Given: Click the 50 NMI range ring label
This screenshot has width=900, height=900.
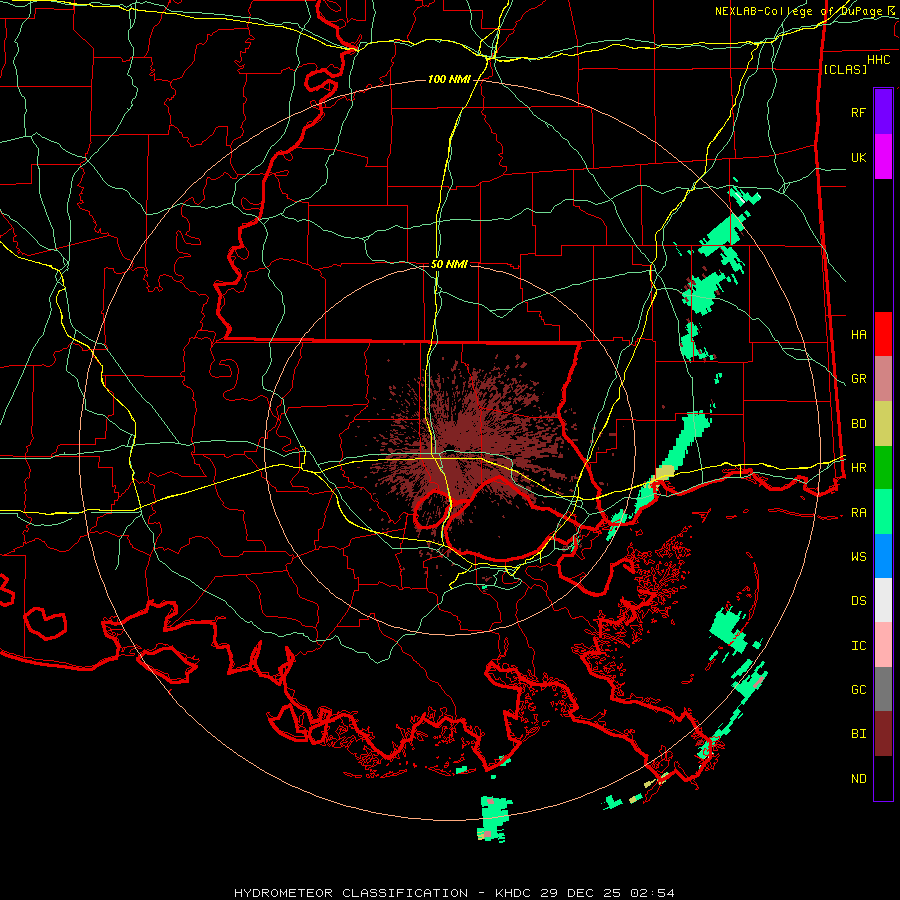Looking at the screenshot, I should tap(449, 264).
